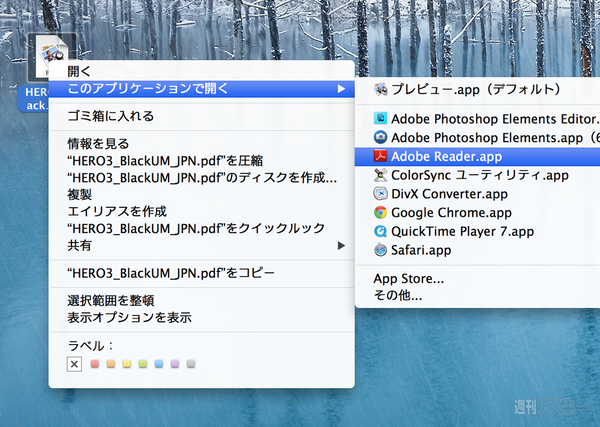Click the arrow beside このアプリケーションで開く
600x427 pixels.
[341, 89]
